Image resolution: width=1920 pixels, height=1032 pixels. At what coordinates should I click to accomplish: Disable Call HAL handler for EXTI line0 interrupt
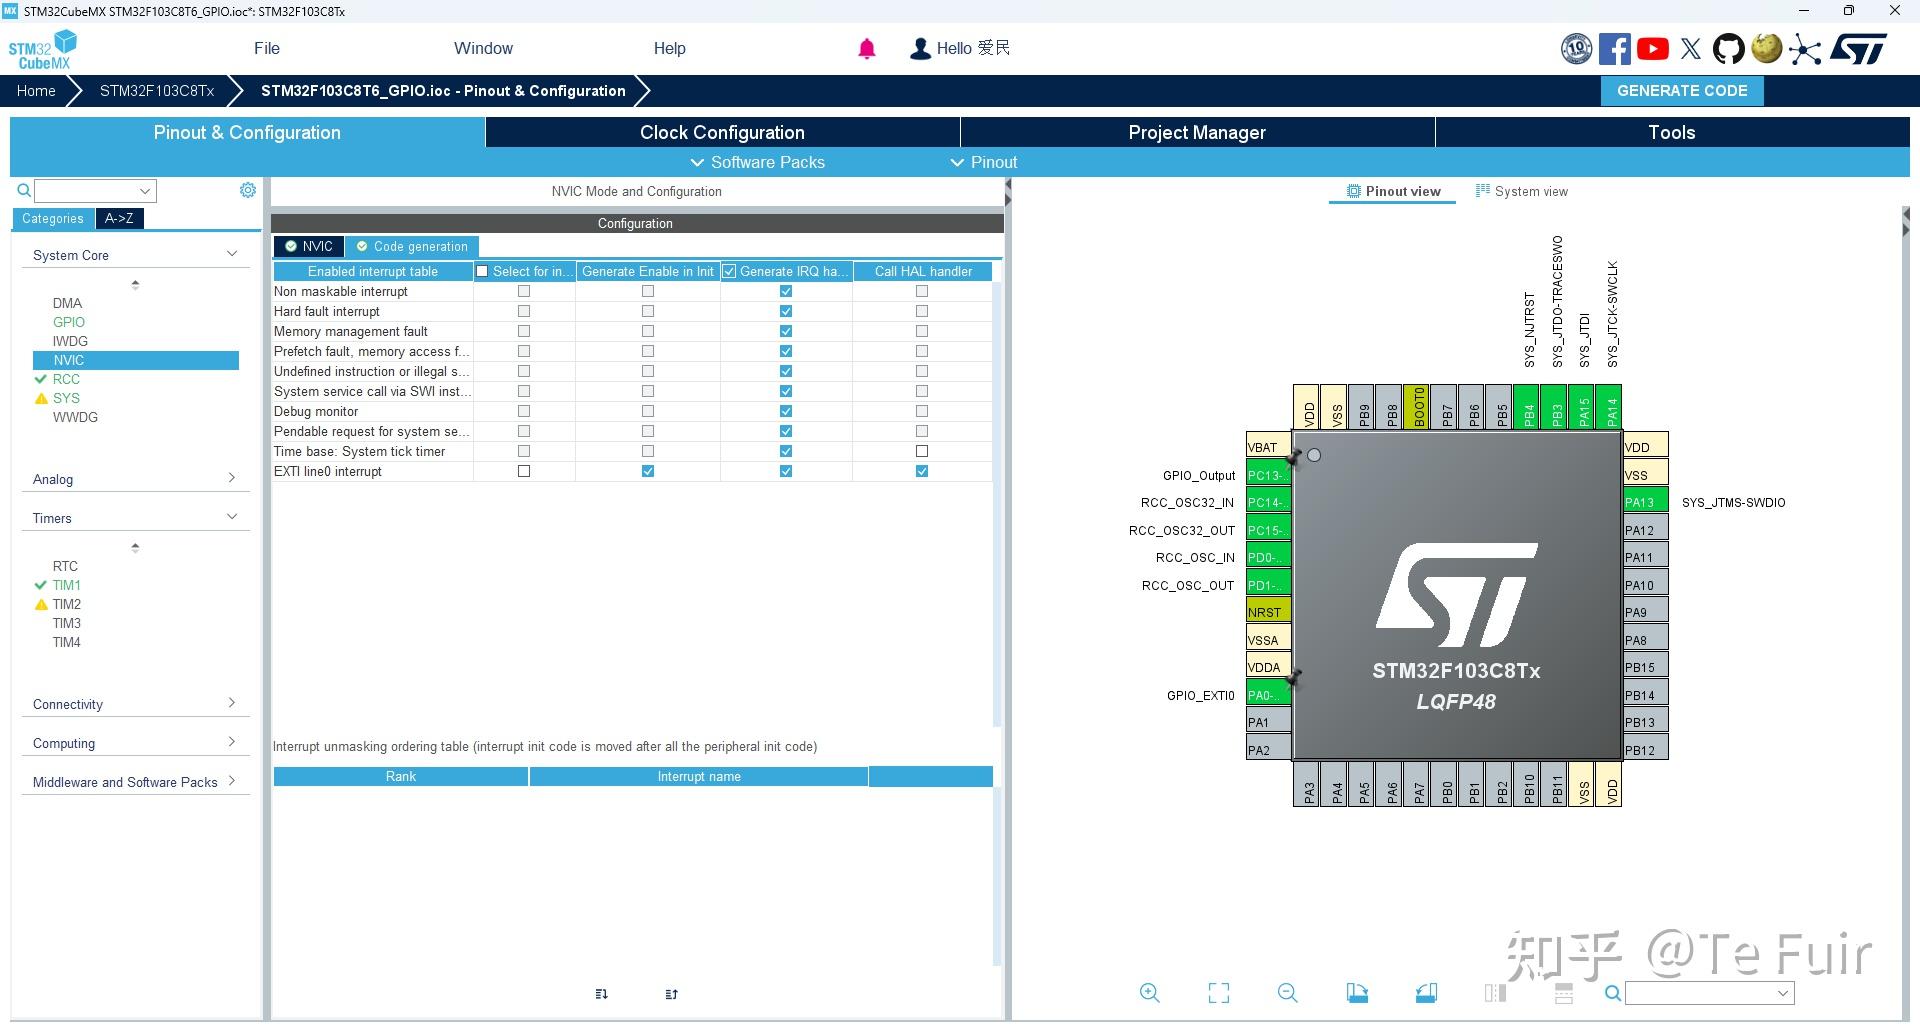click(x=921, y=471)
